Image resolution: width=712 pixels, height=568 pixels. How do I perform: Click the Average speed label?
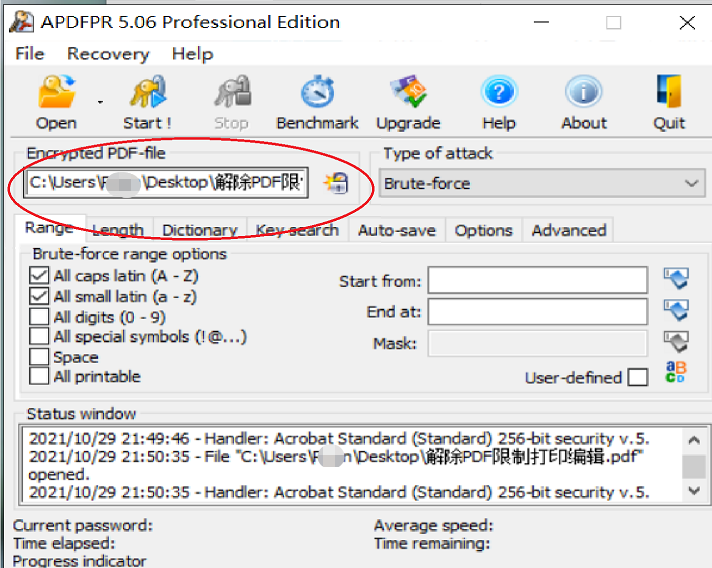coord(434,525)
